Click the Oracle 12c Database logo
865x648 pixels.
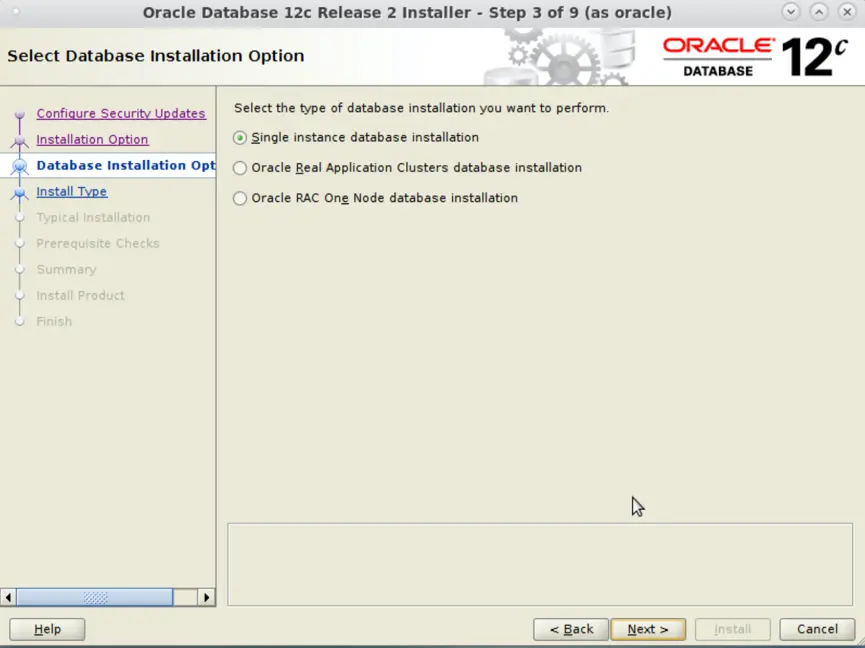point(755,57)
